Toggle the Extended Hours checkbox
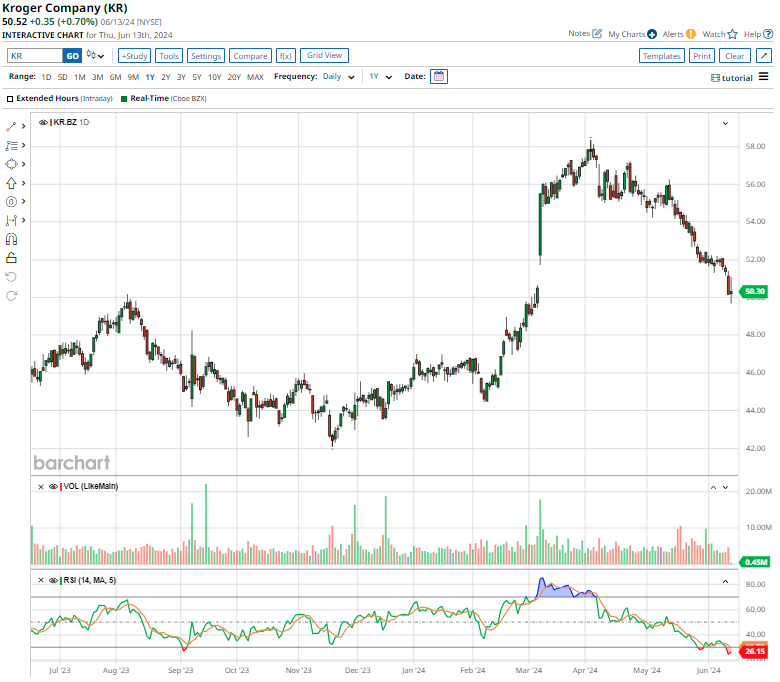The image size is (780, 682). [10, 99]
